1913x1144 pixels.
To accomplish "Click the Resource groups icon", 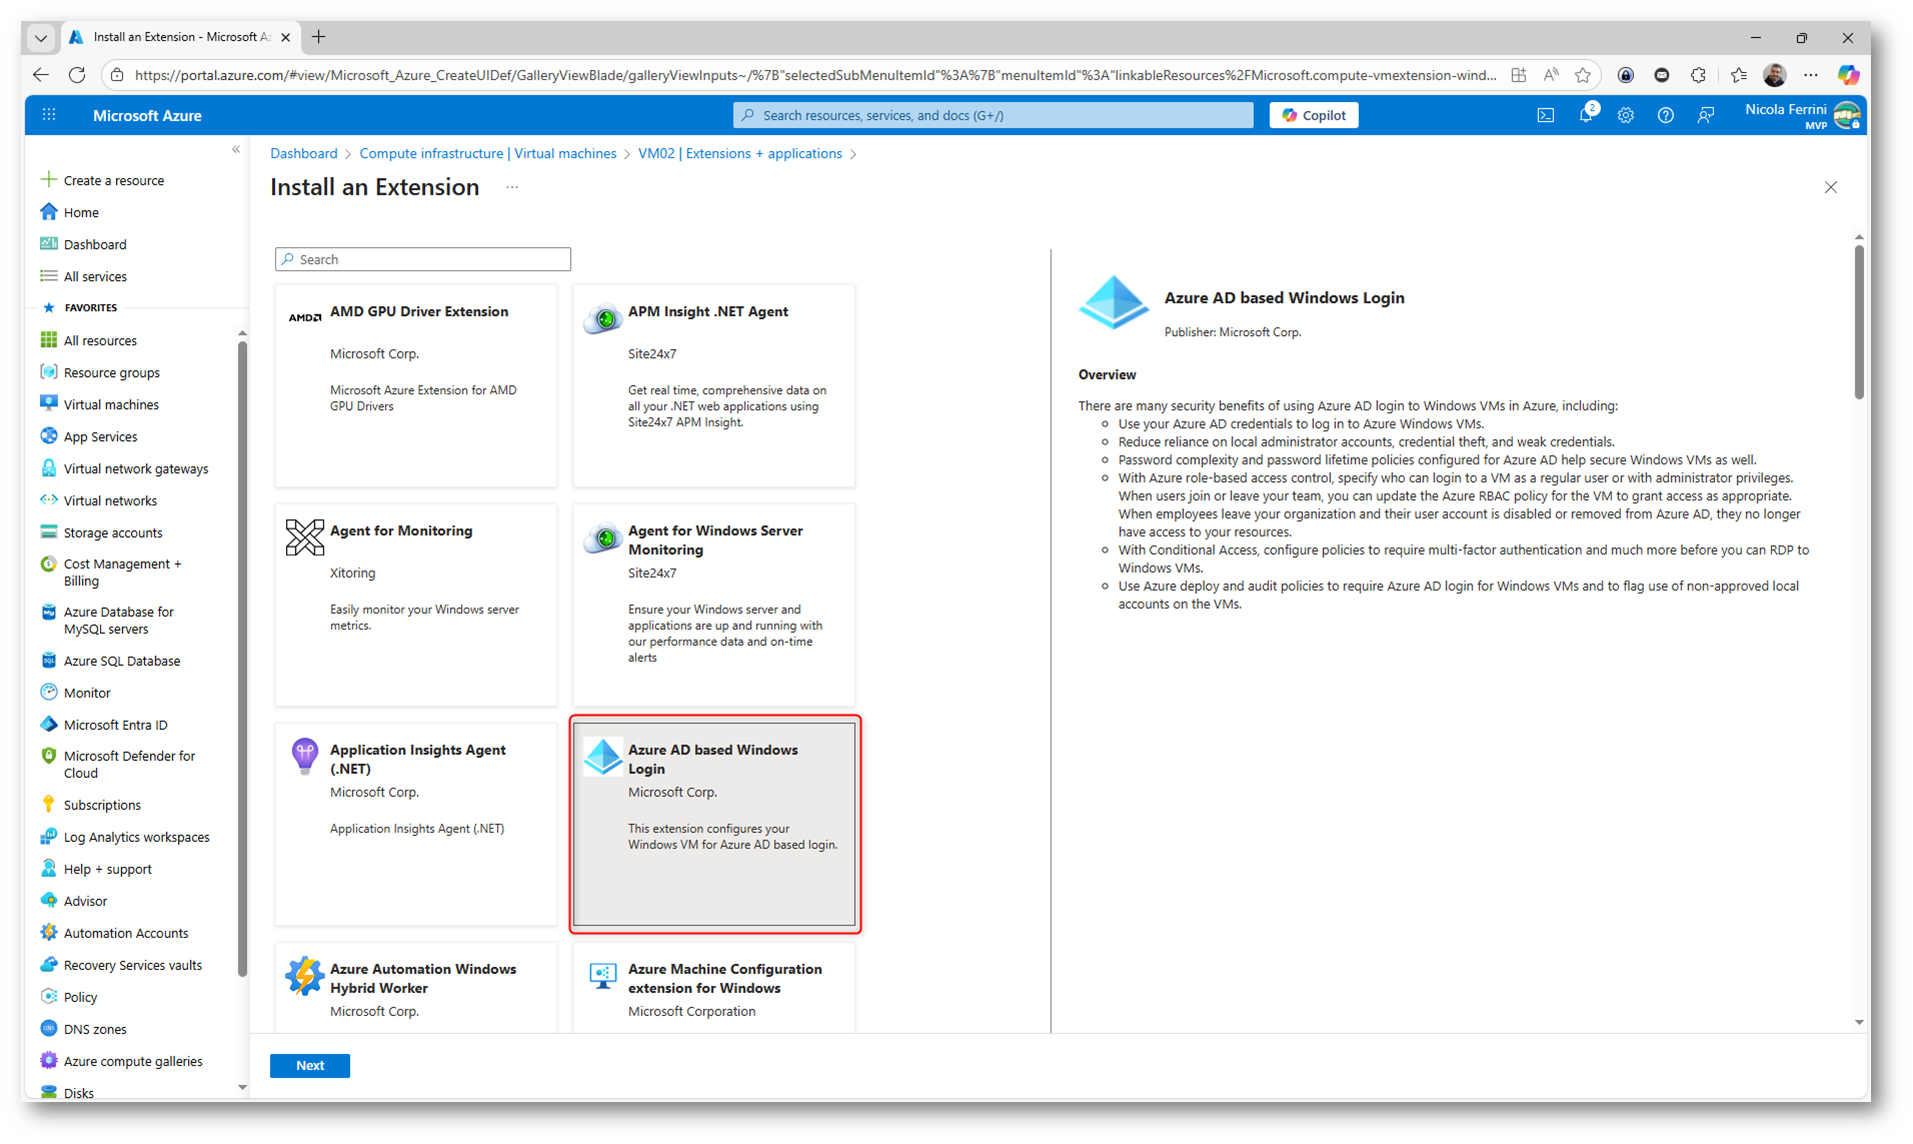I will pos(48,372).
